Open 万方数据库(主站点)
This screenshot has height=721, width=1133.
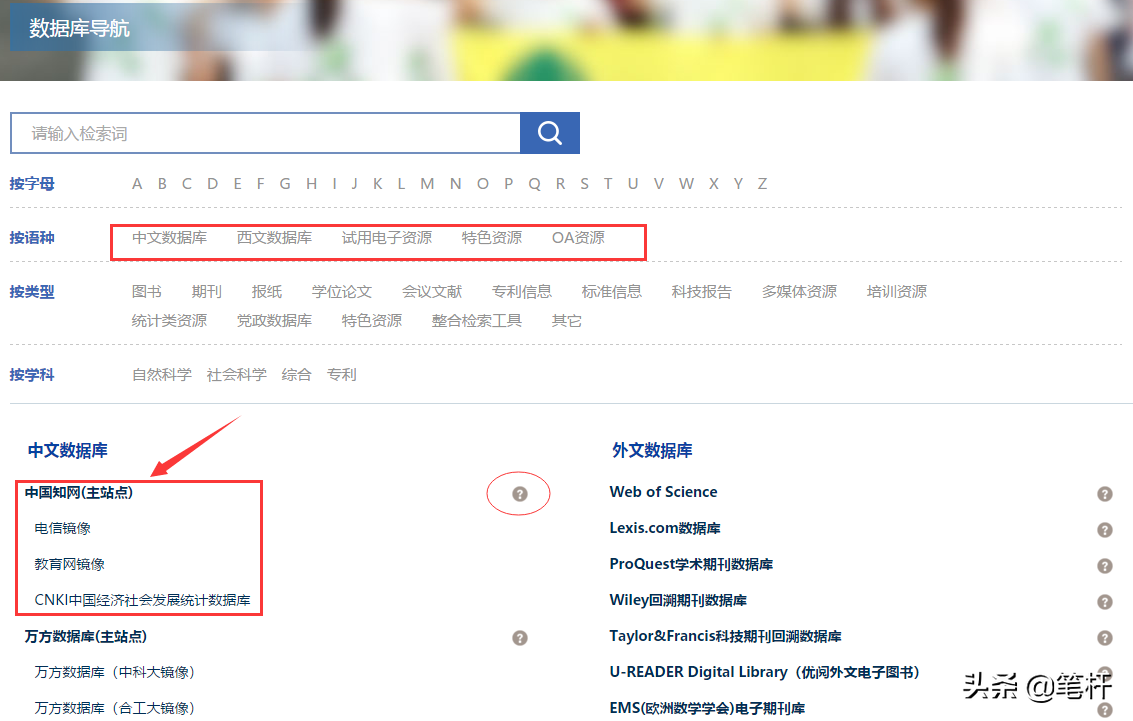point(86,636)
